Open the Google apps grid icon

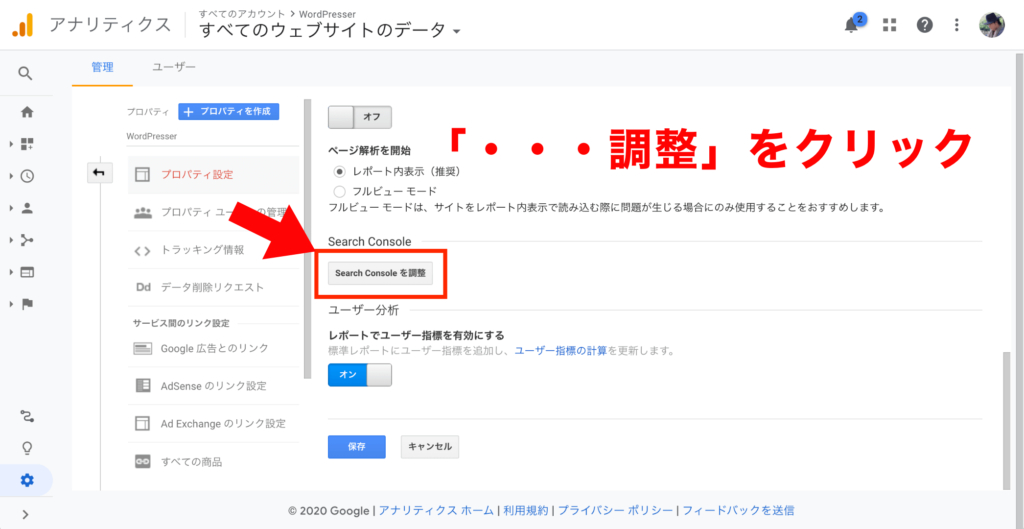pos(889,25)
